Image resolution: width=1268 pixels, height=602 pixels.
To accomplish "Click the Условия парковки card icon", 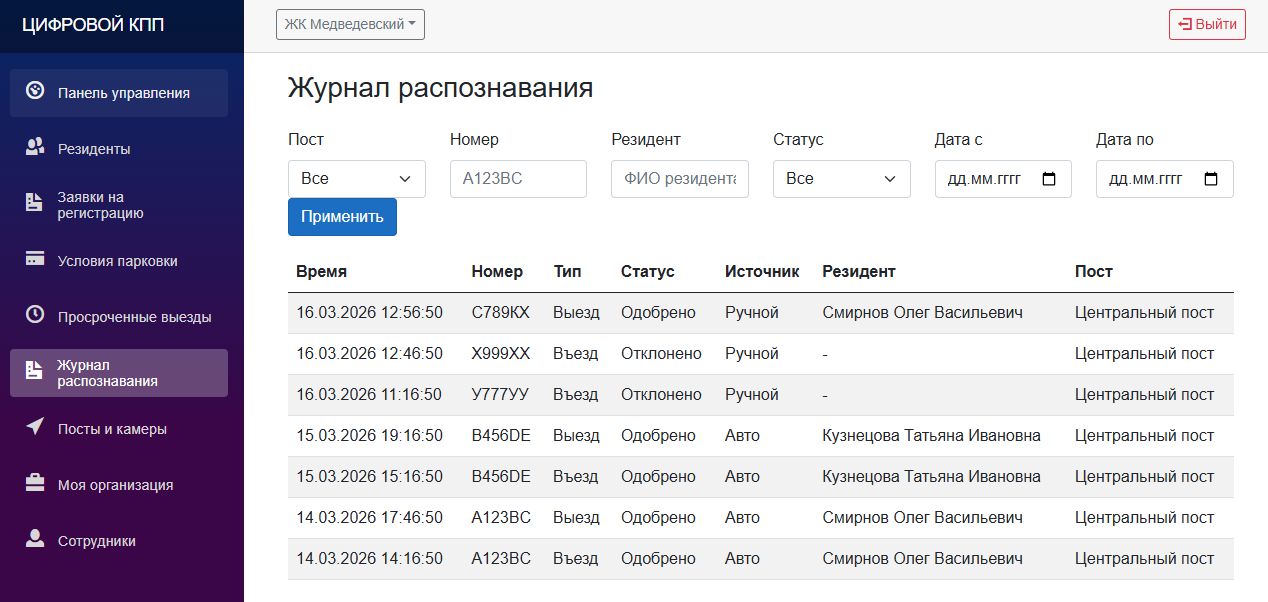I will 35,260.
